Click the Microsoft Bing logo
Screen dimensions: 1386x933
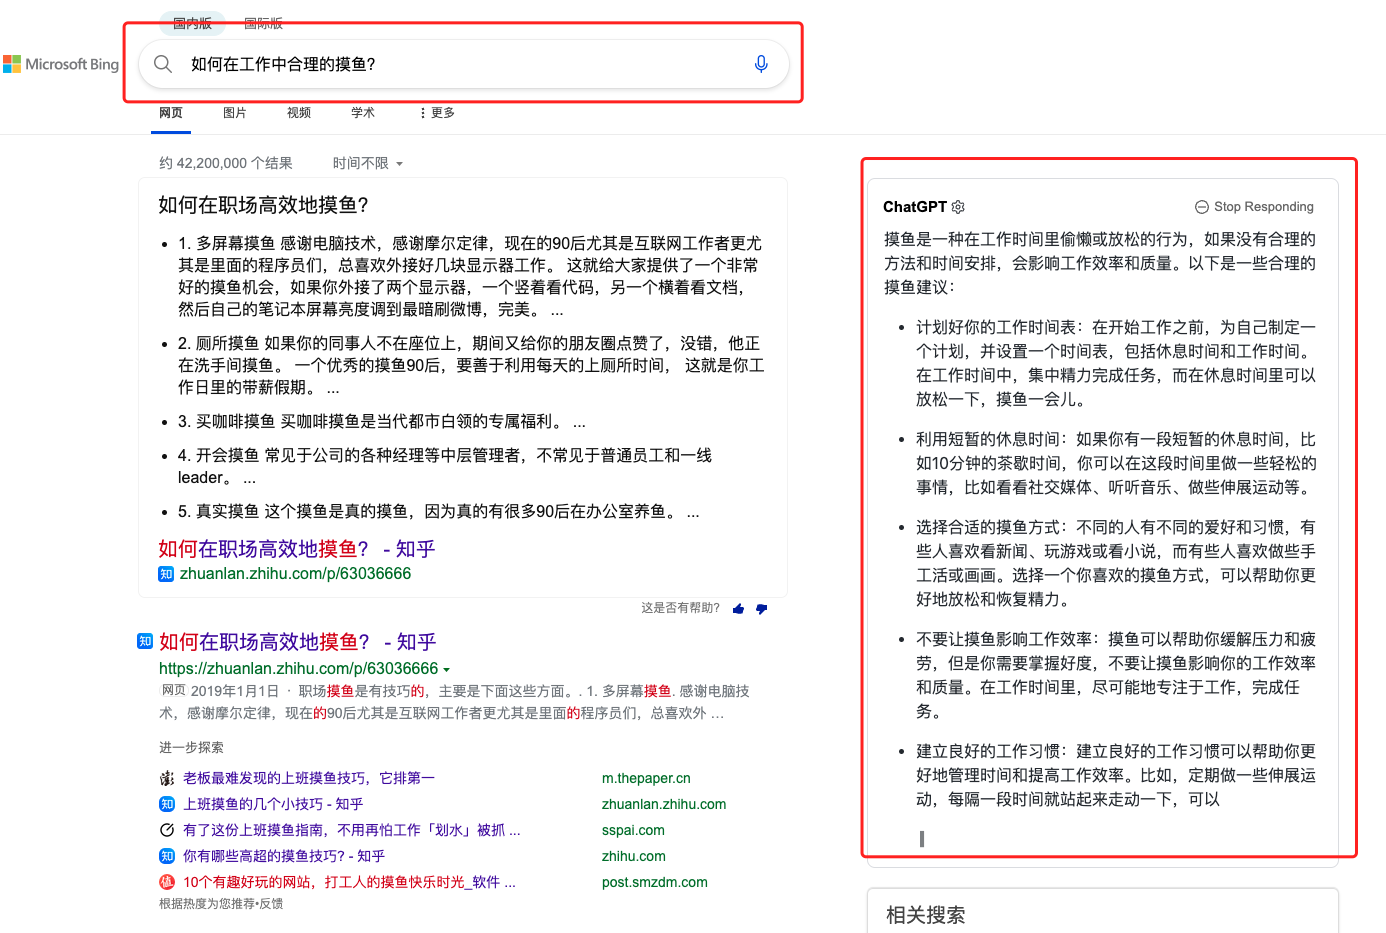click(61, 64)
